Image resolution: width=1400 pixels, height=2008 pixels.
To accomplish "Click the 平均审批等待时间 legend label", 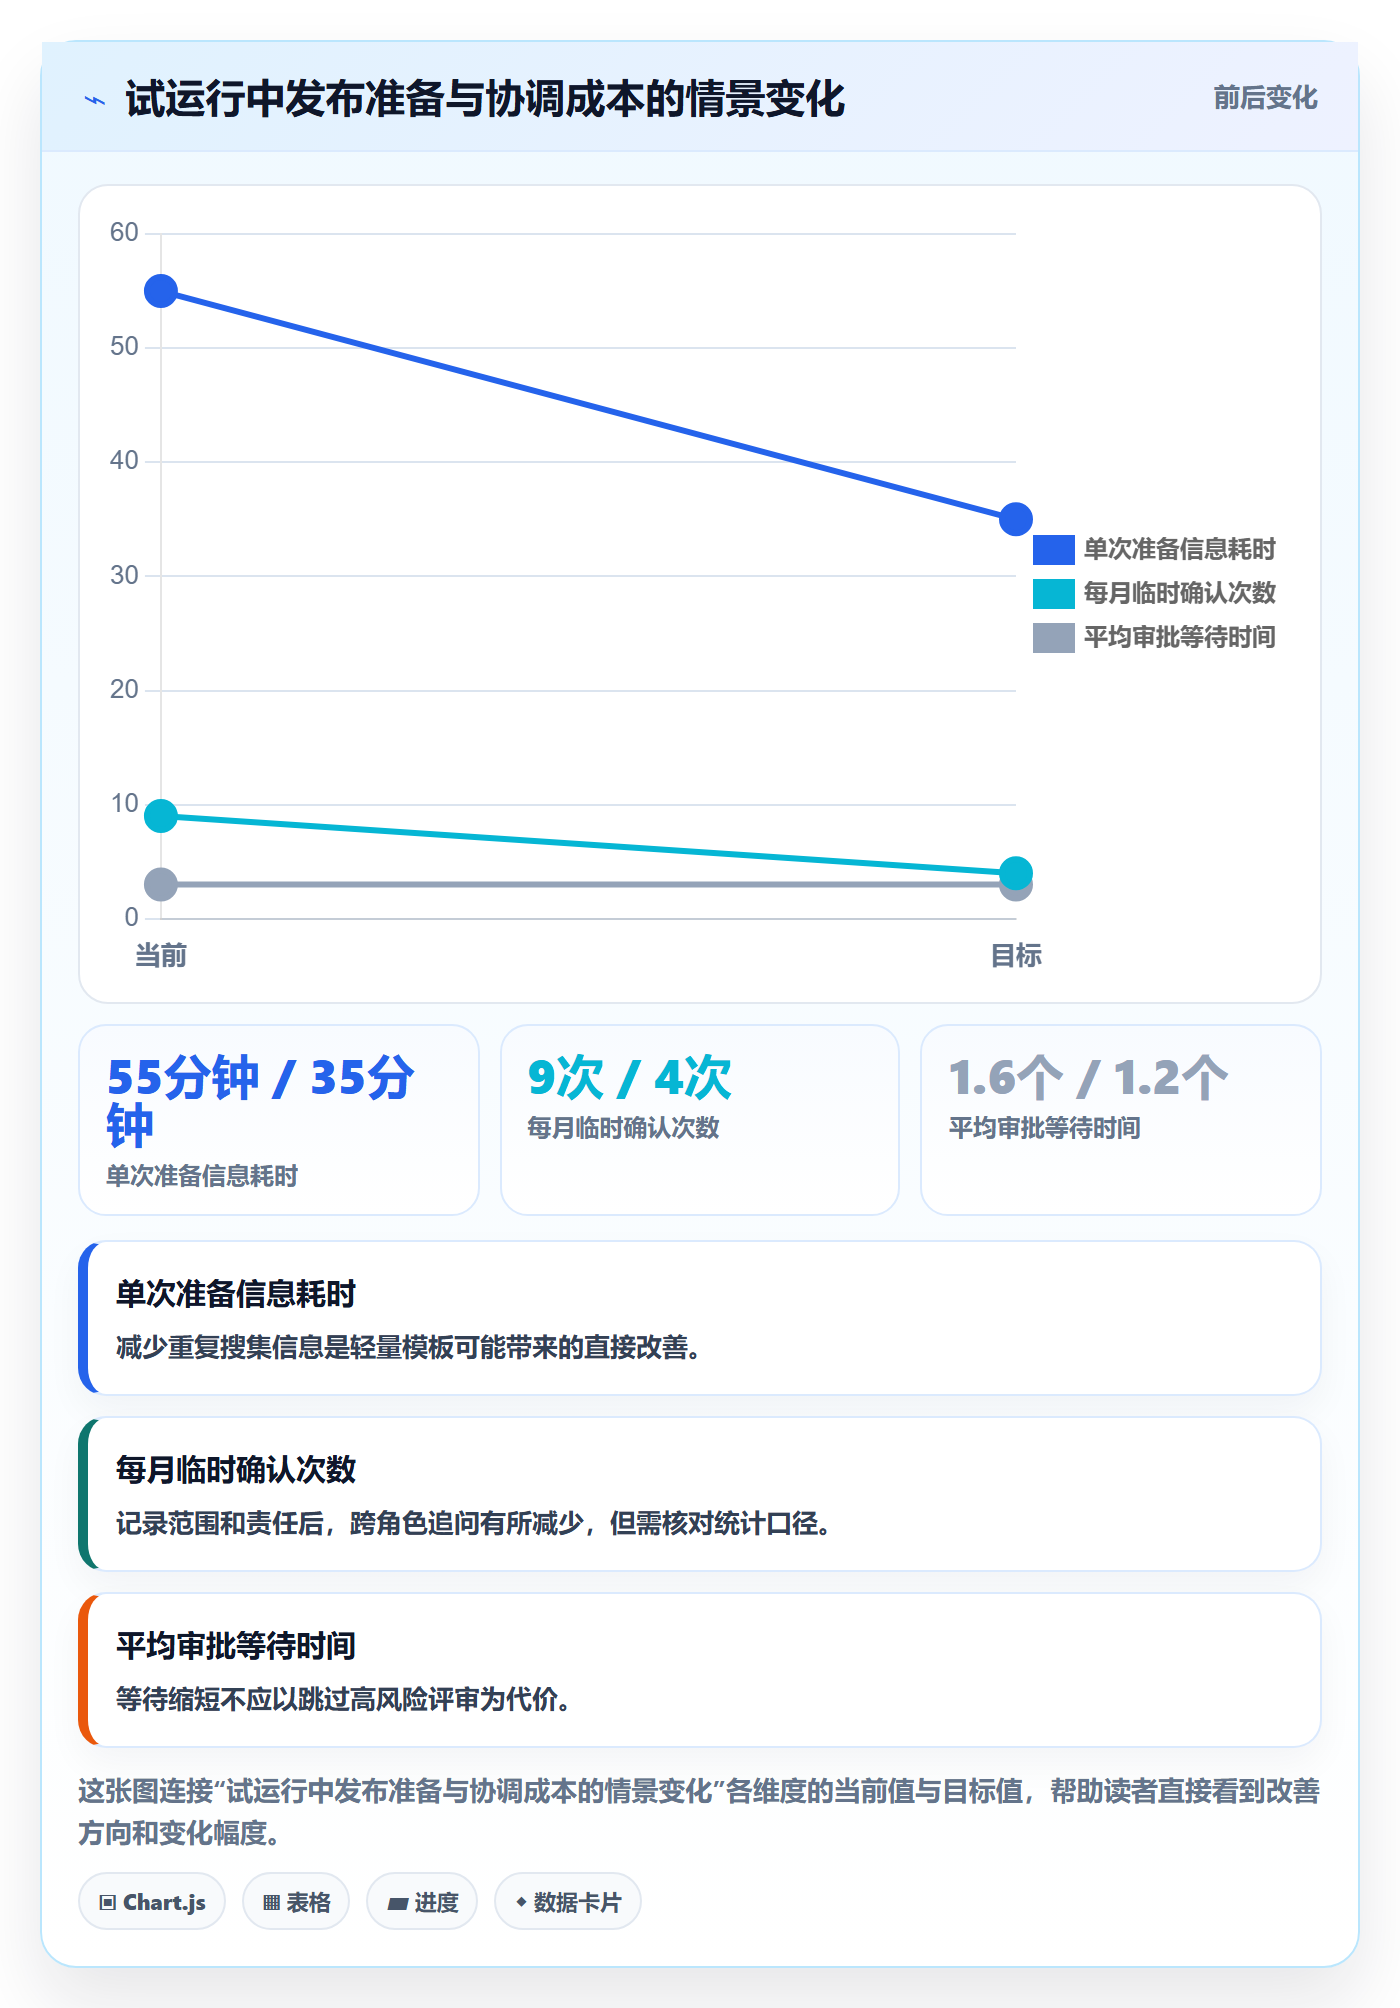I will click(1180, 638).
